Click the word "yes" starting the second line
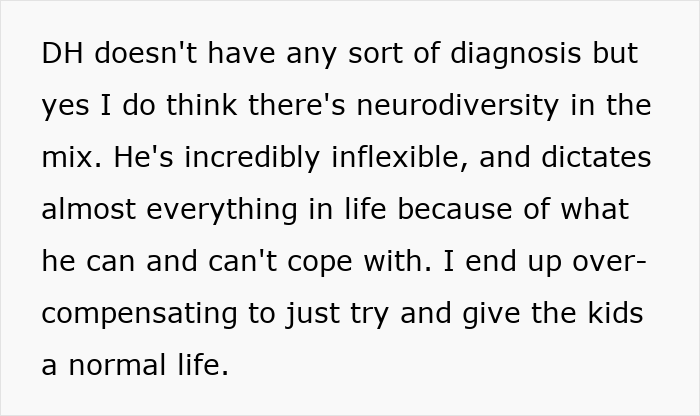Image resolution: width=700 pixels, height=416 pixels. 66,106
